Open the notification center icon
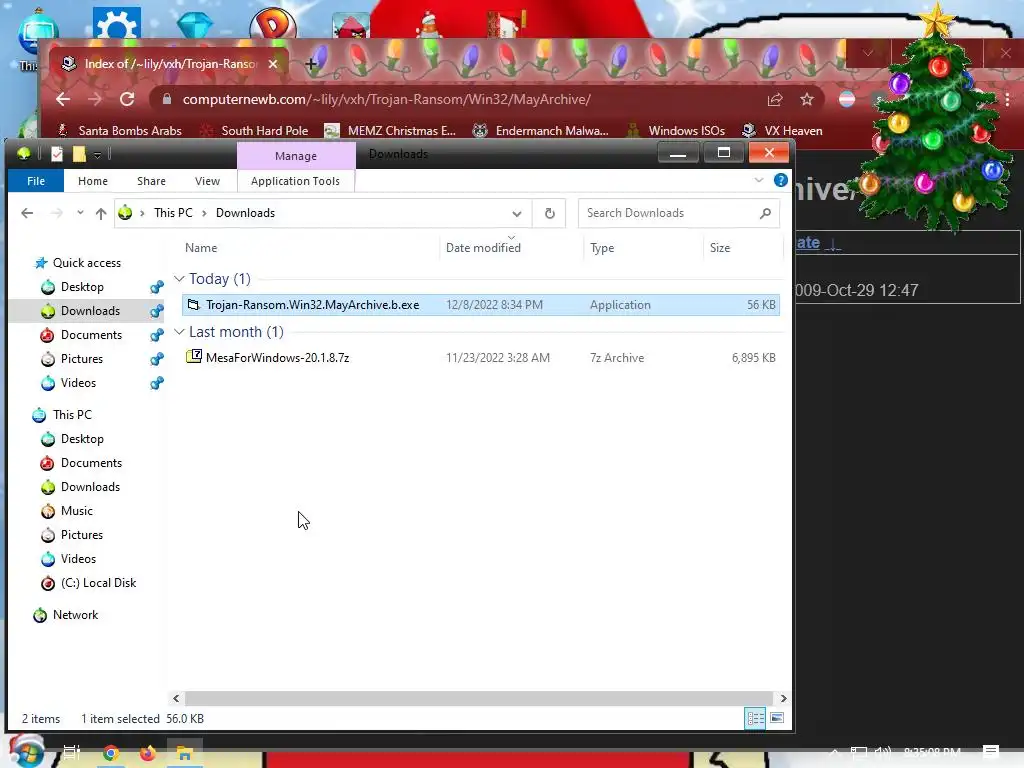The height and width of the screenshot is (768, 1024). 991,752
